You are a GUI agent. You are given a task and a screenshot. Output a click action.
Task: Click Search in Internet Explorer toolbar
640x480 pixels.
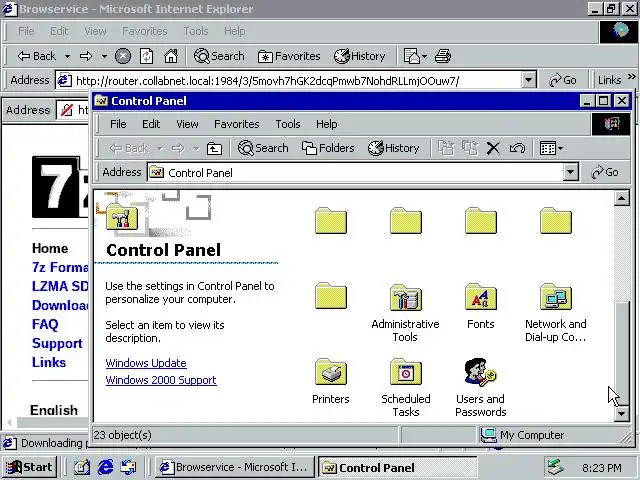(x=219, y=56)
